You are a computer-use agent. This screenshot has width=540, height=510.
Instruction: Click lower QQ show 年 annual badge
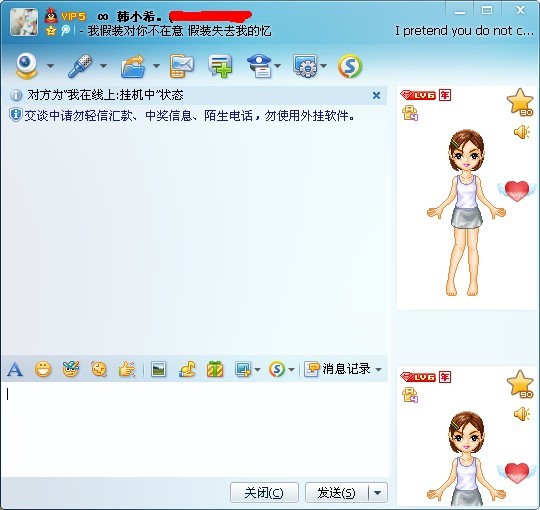445,377
